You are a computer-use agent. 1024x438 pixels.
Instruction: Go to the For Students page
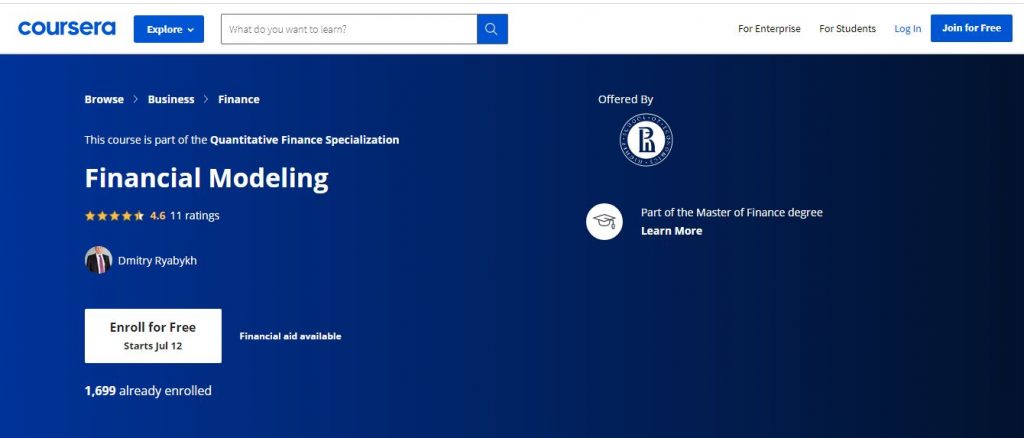(x=847, y=29)
